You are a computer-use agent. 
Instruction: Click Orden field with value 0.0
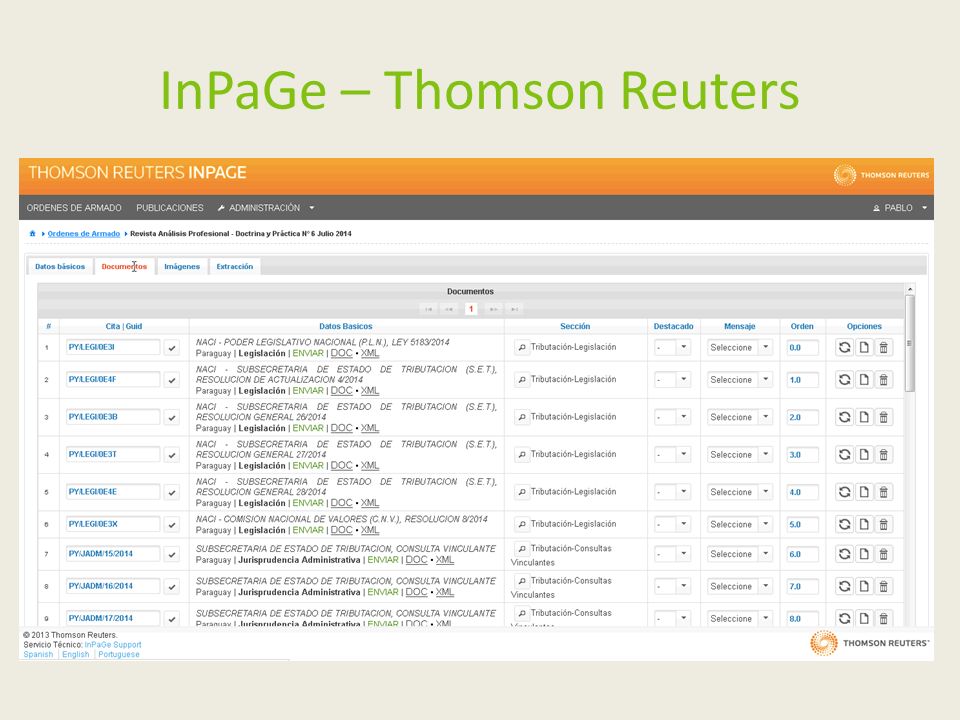(x=803, y=347)
